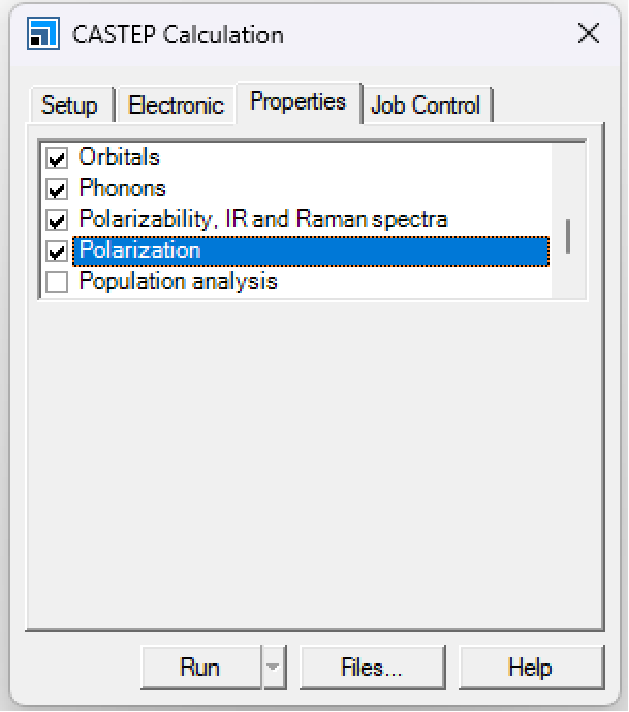
Task: Close the CASTEP Calculation dialog
Action: (x=588, y=34)
